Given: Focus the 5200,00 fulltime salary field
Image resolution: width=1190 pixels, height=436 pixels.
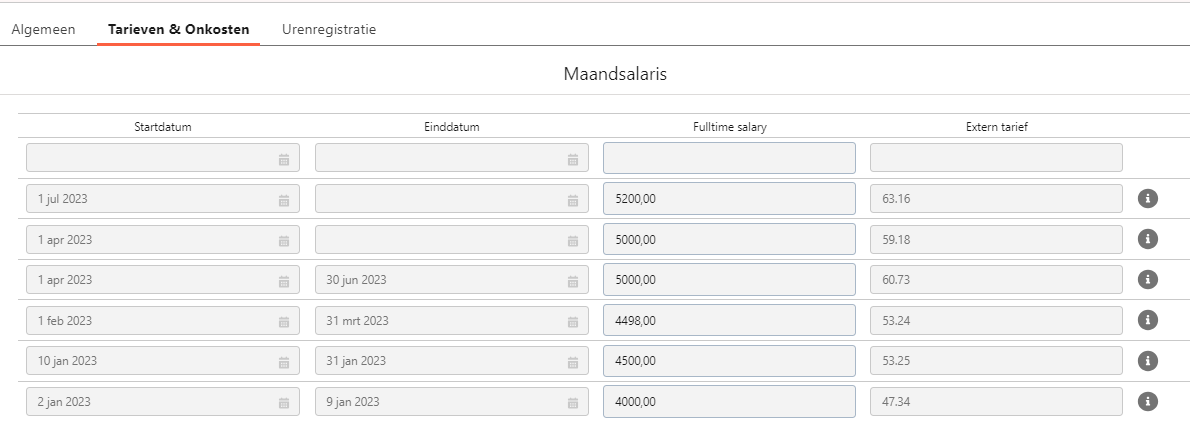Looking at the screenshot, I should 729,198.
